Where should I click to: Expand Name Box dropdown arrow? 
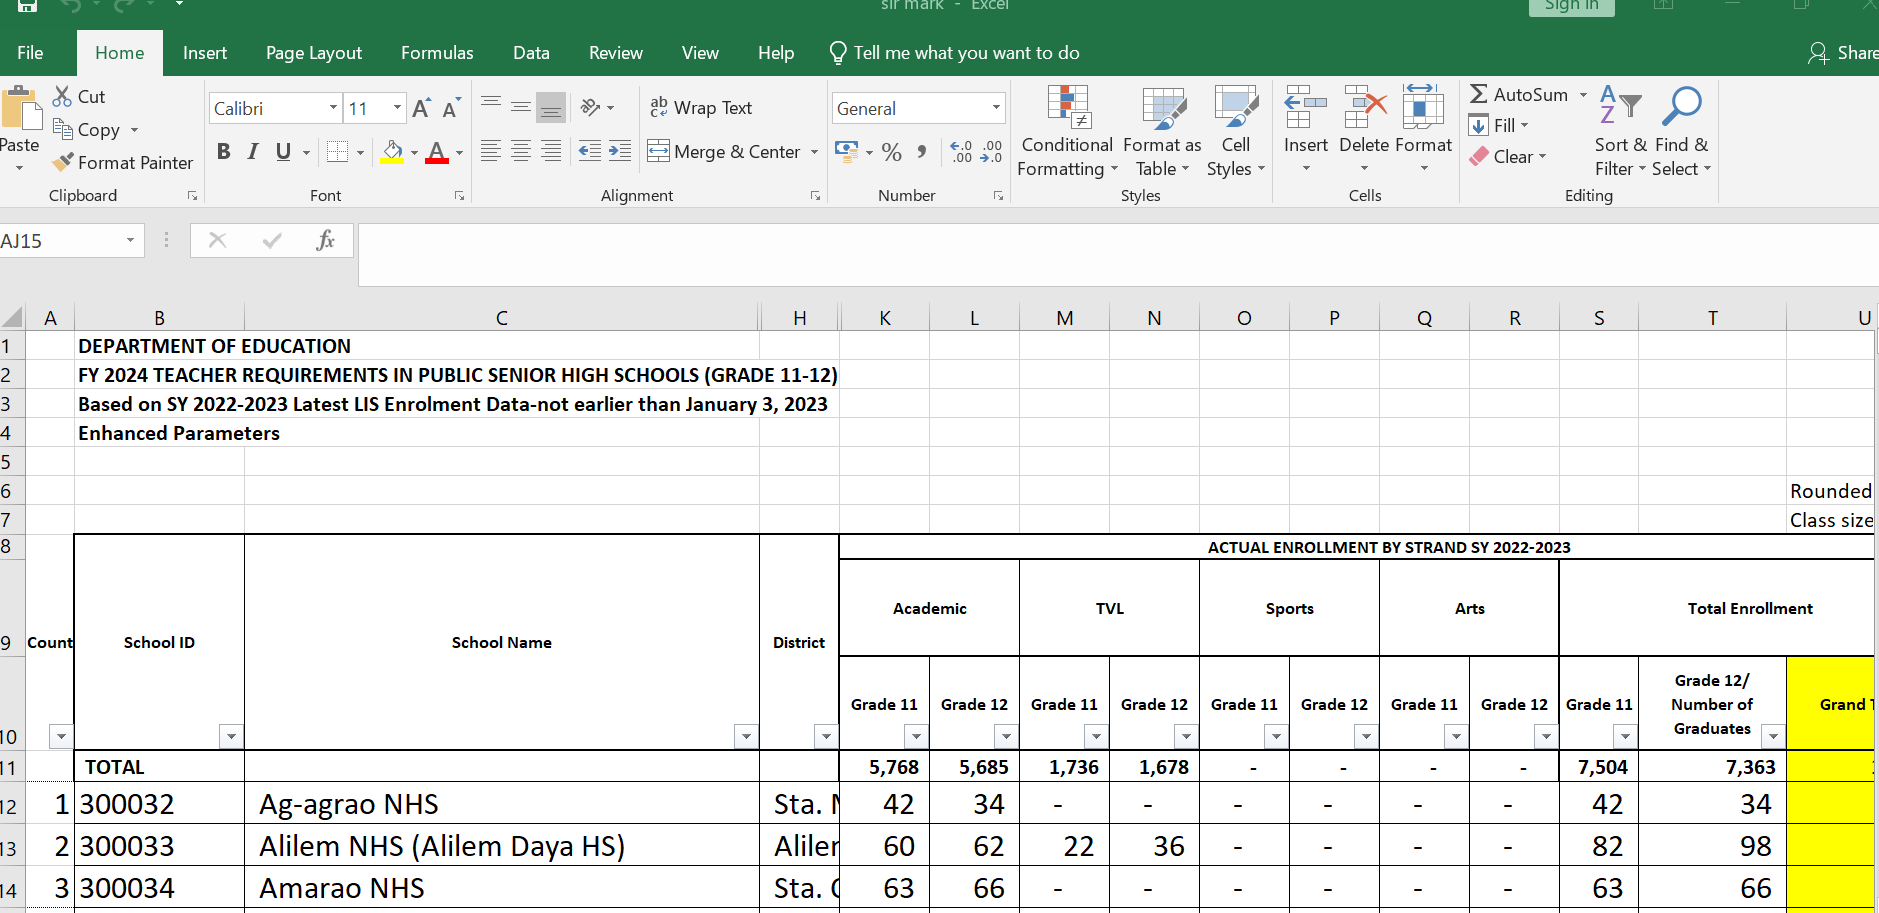[x=130, y=240]
